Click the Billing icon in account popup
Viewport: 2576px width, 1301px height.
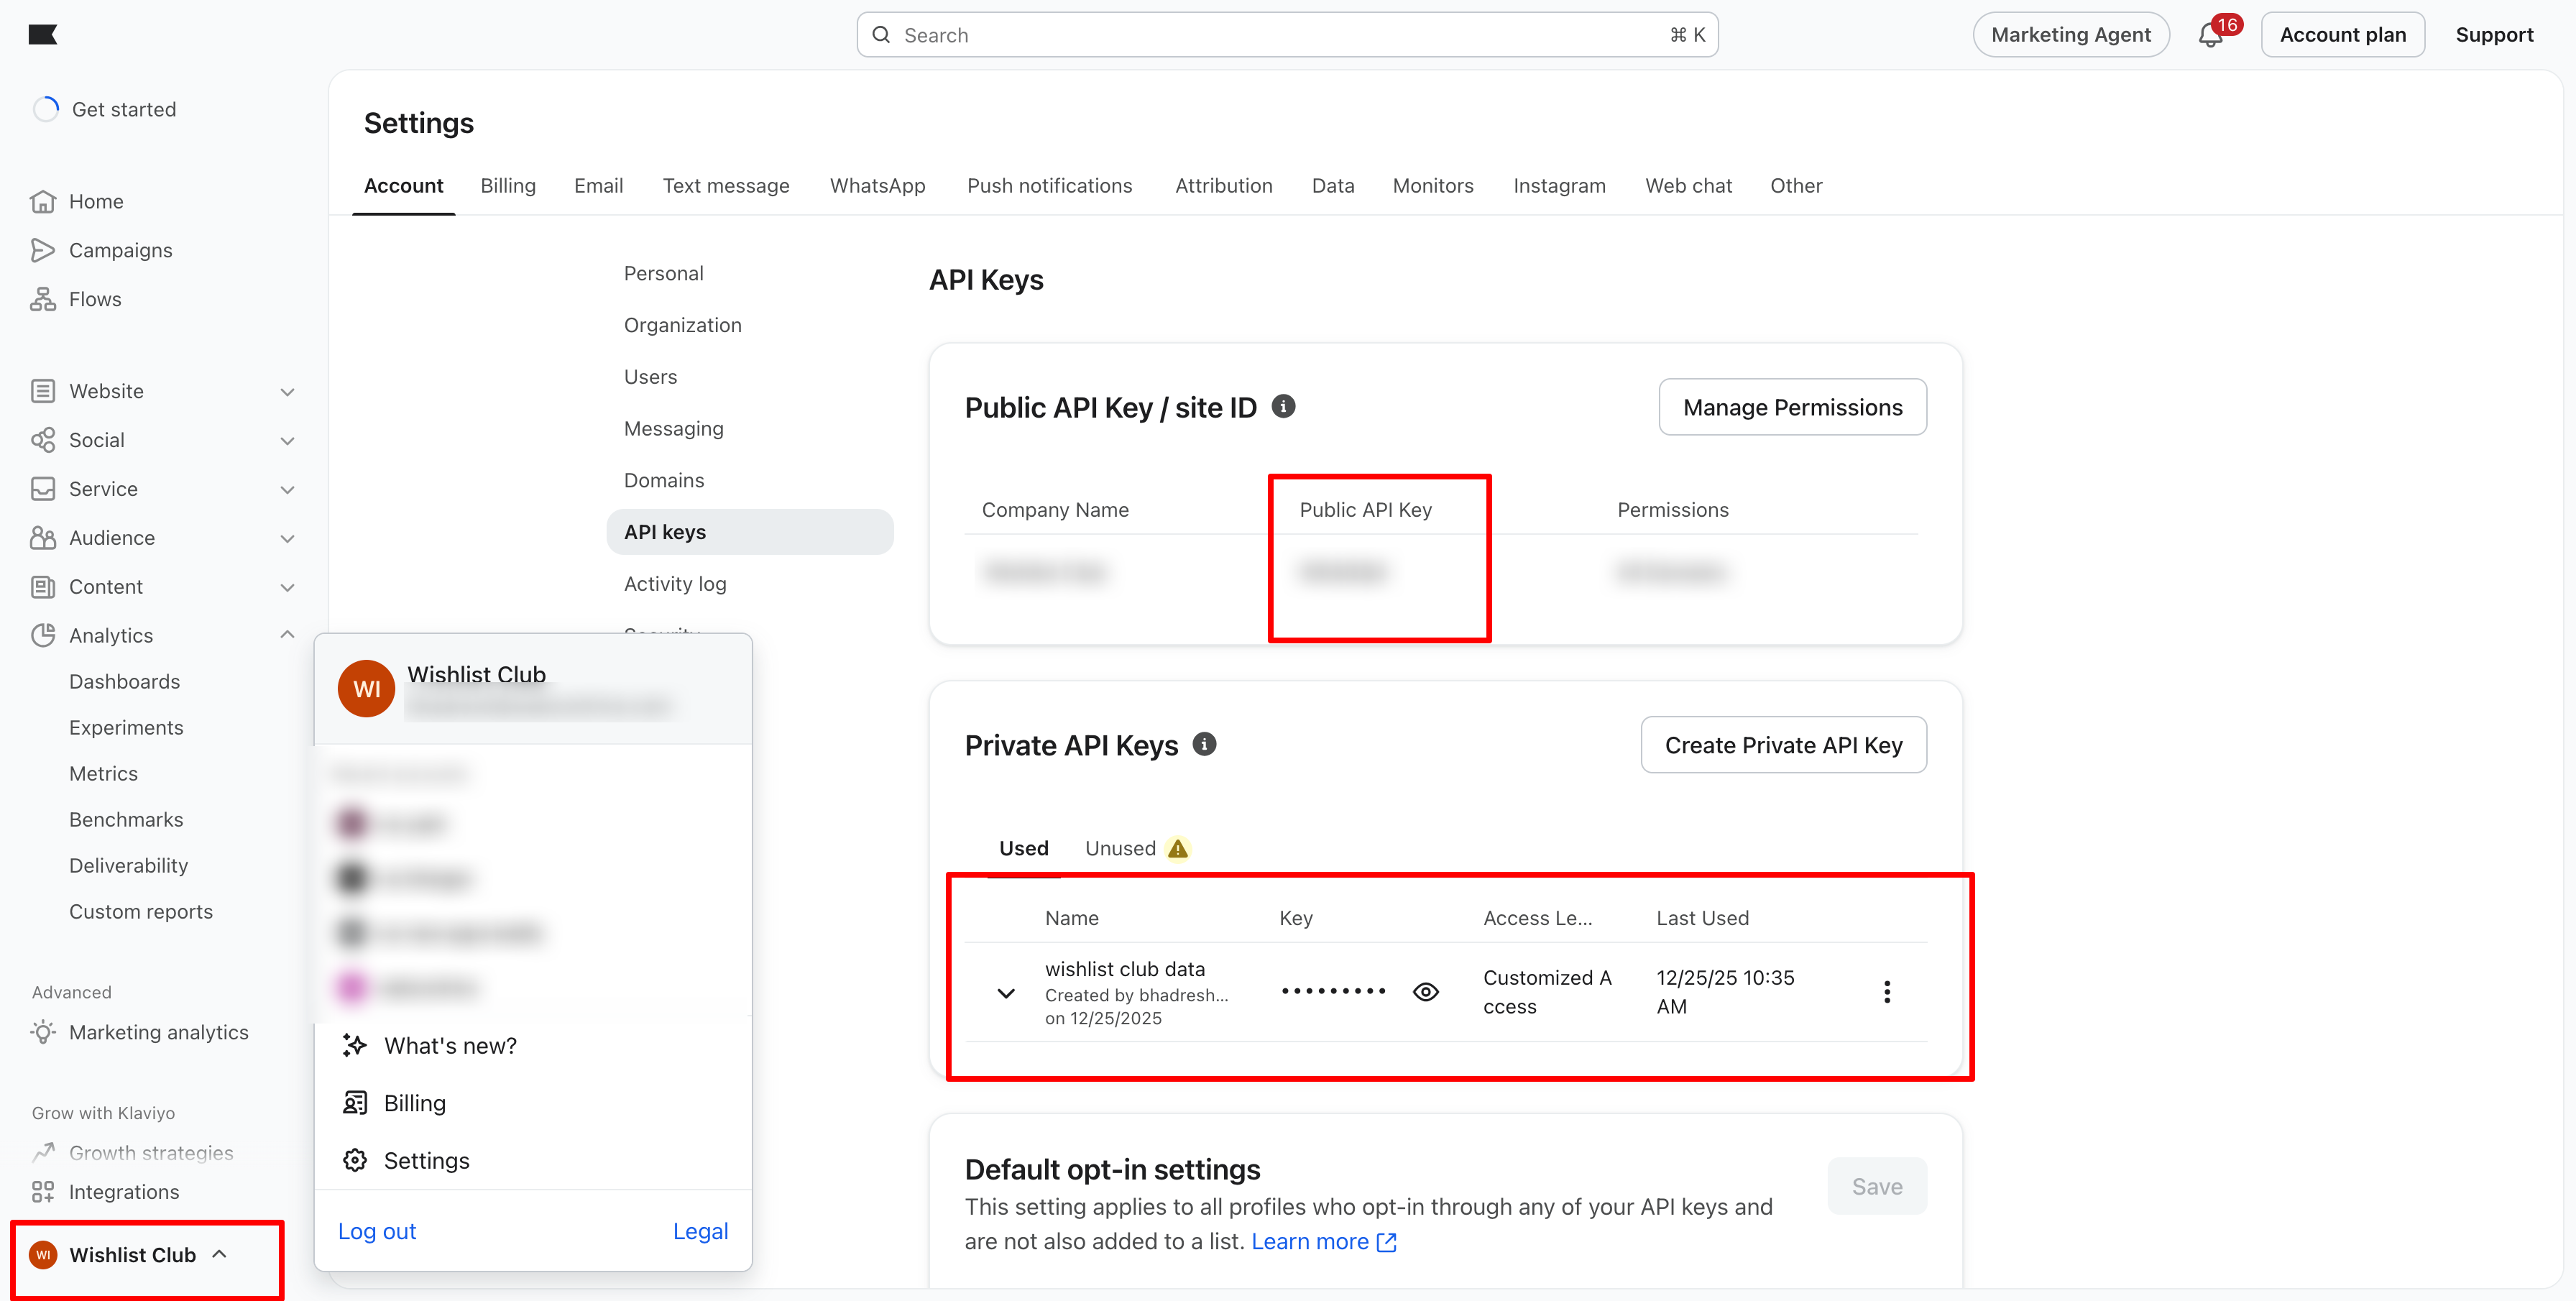click(x=355, y=1103)
